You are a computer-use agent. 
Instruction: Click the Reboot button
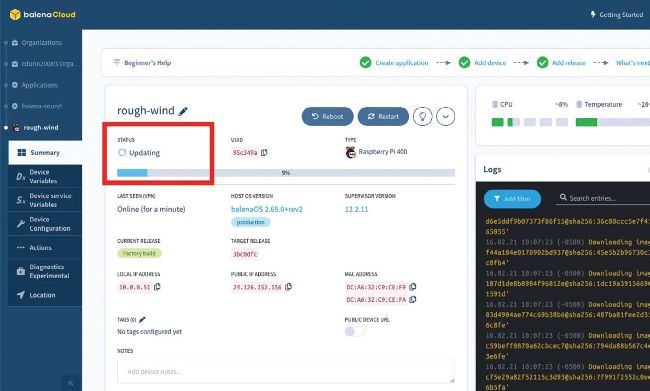tap(327, 117)
